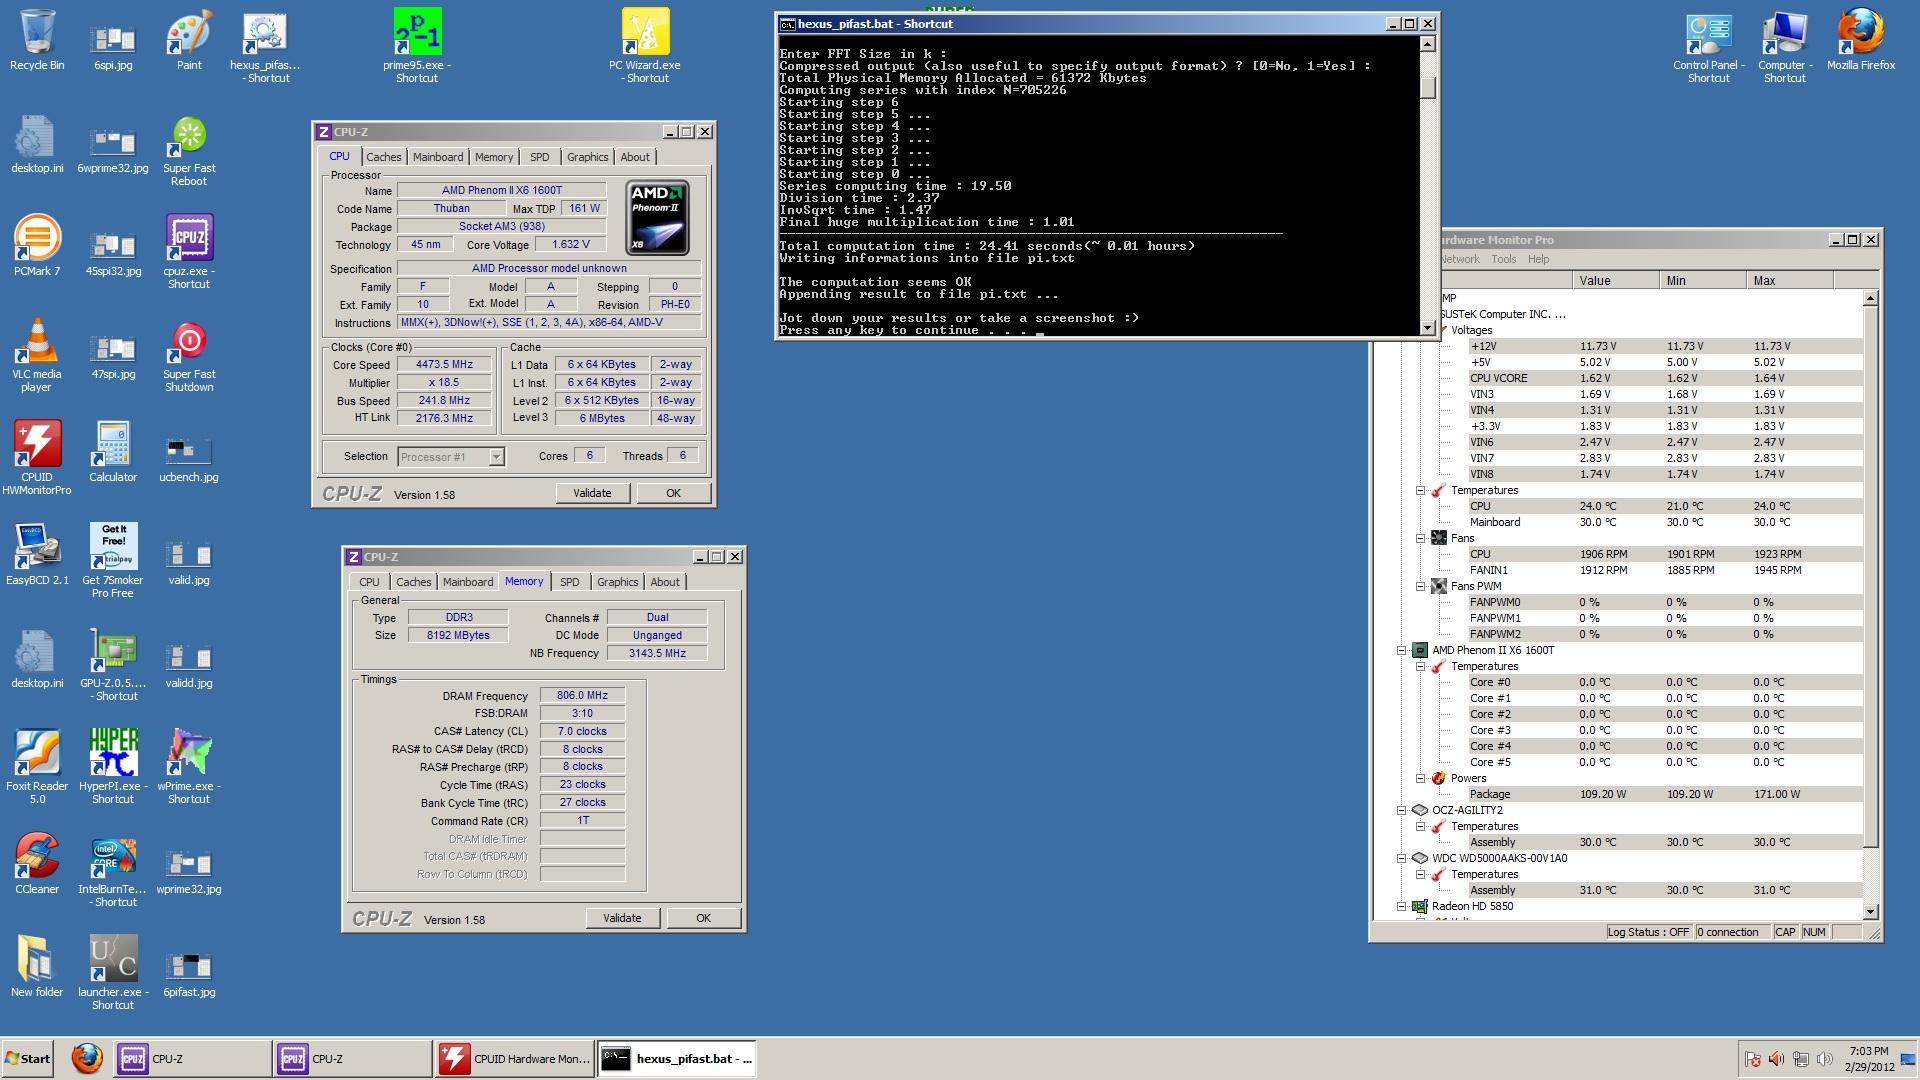
Task: Collapse the Radeon HD 5850 node
Action: click(1402, 906)
